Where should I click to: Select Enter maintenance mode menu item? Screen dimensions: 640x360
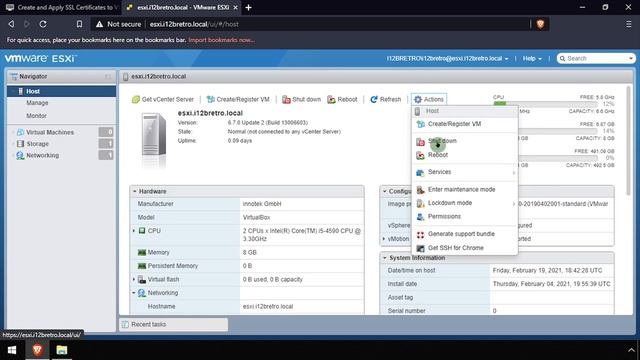pyautogui.click(x=461, y=189)
